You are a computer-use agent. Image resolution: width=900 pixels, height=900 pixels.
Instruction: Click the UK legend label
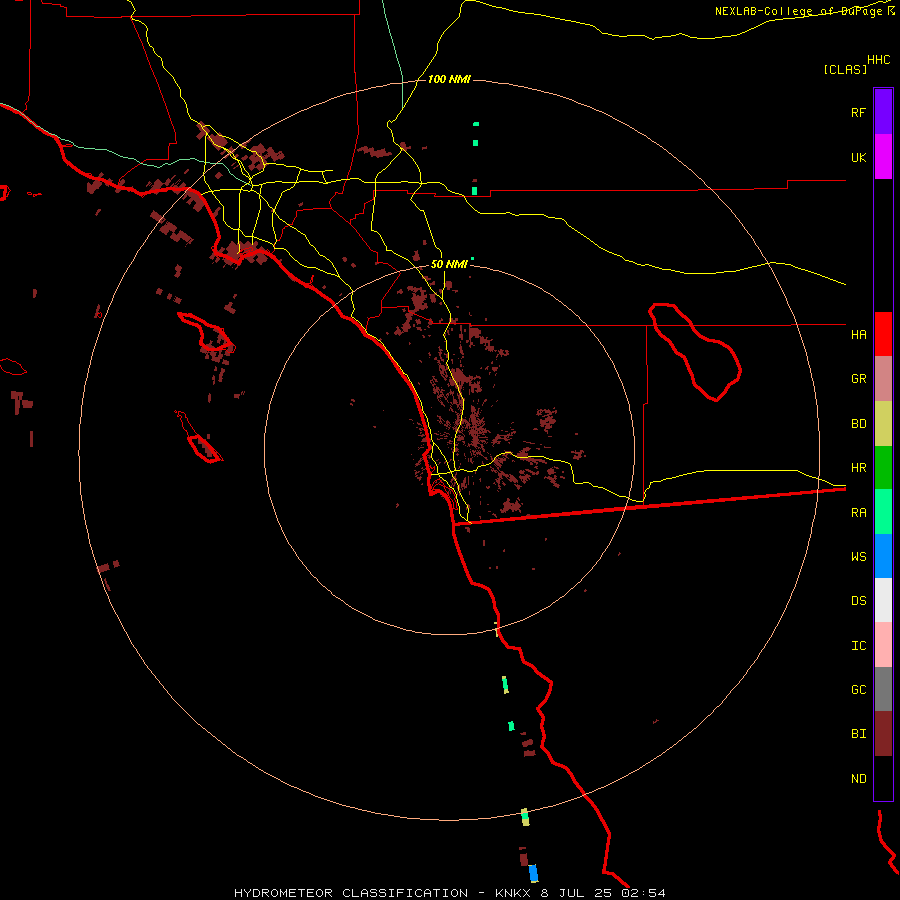pyautogui.click(x=858, y=157)
